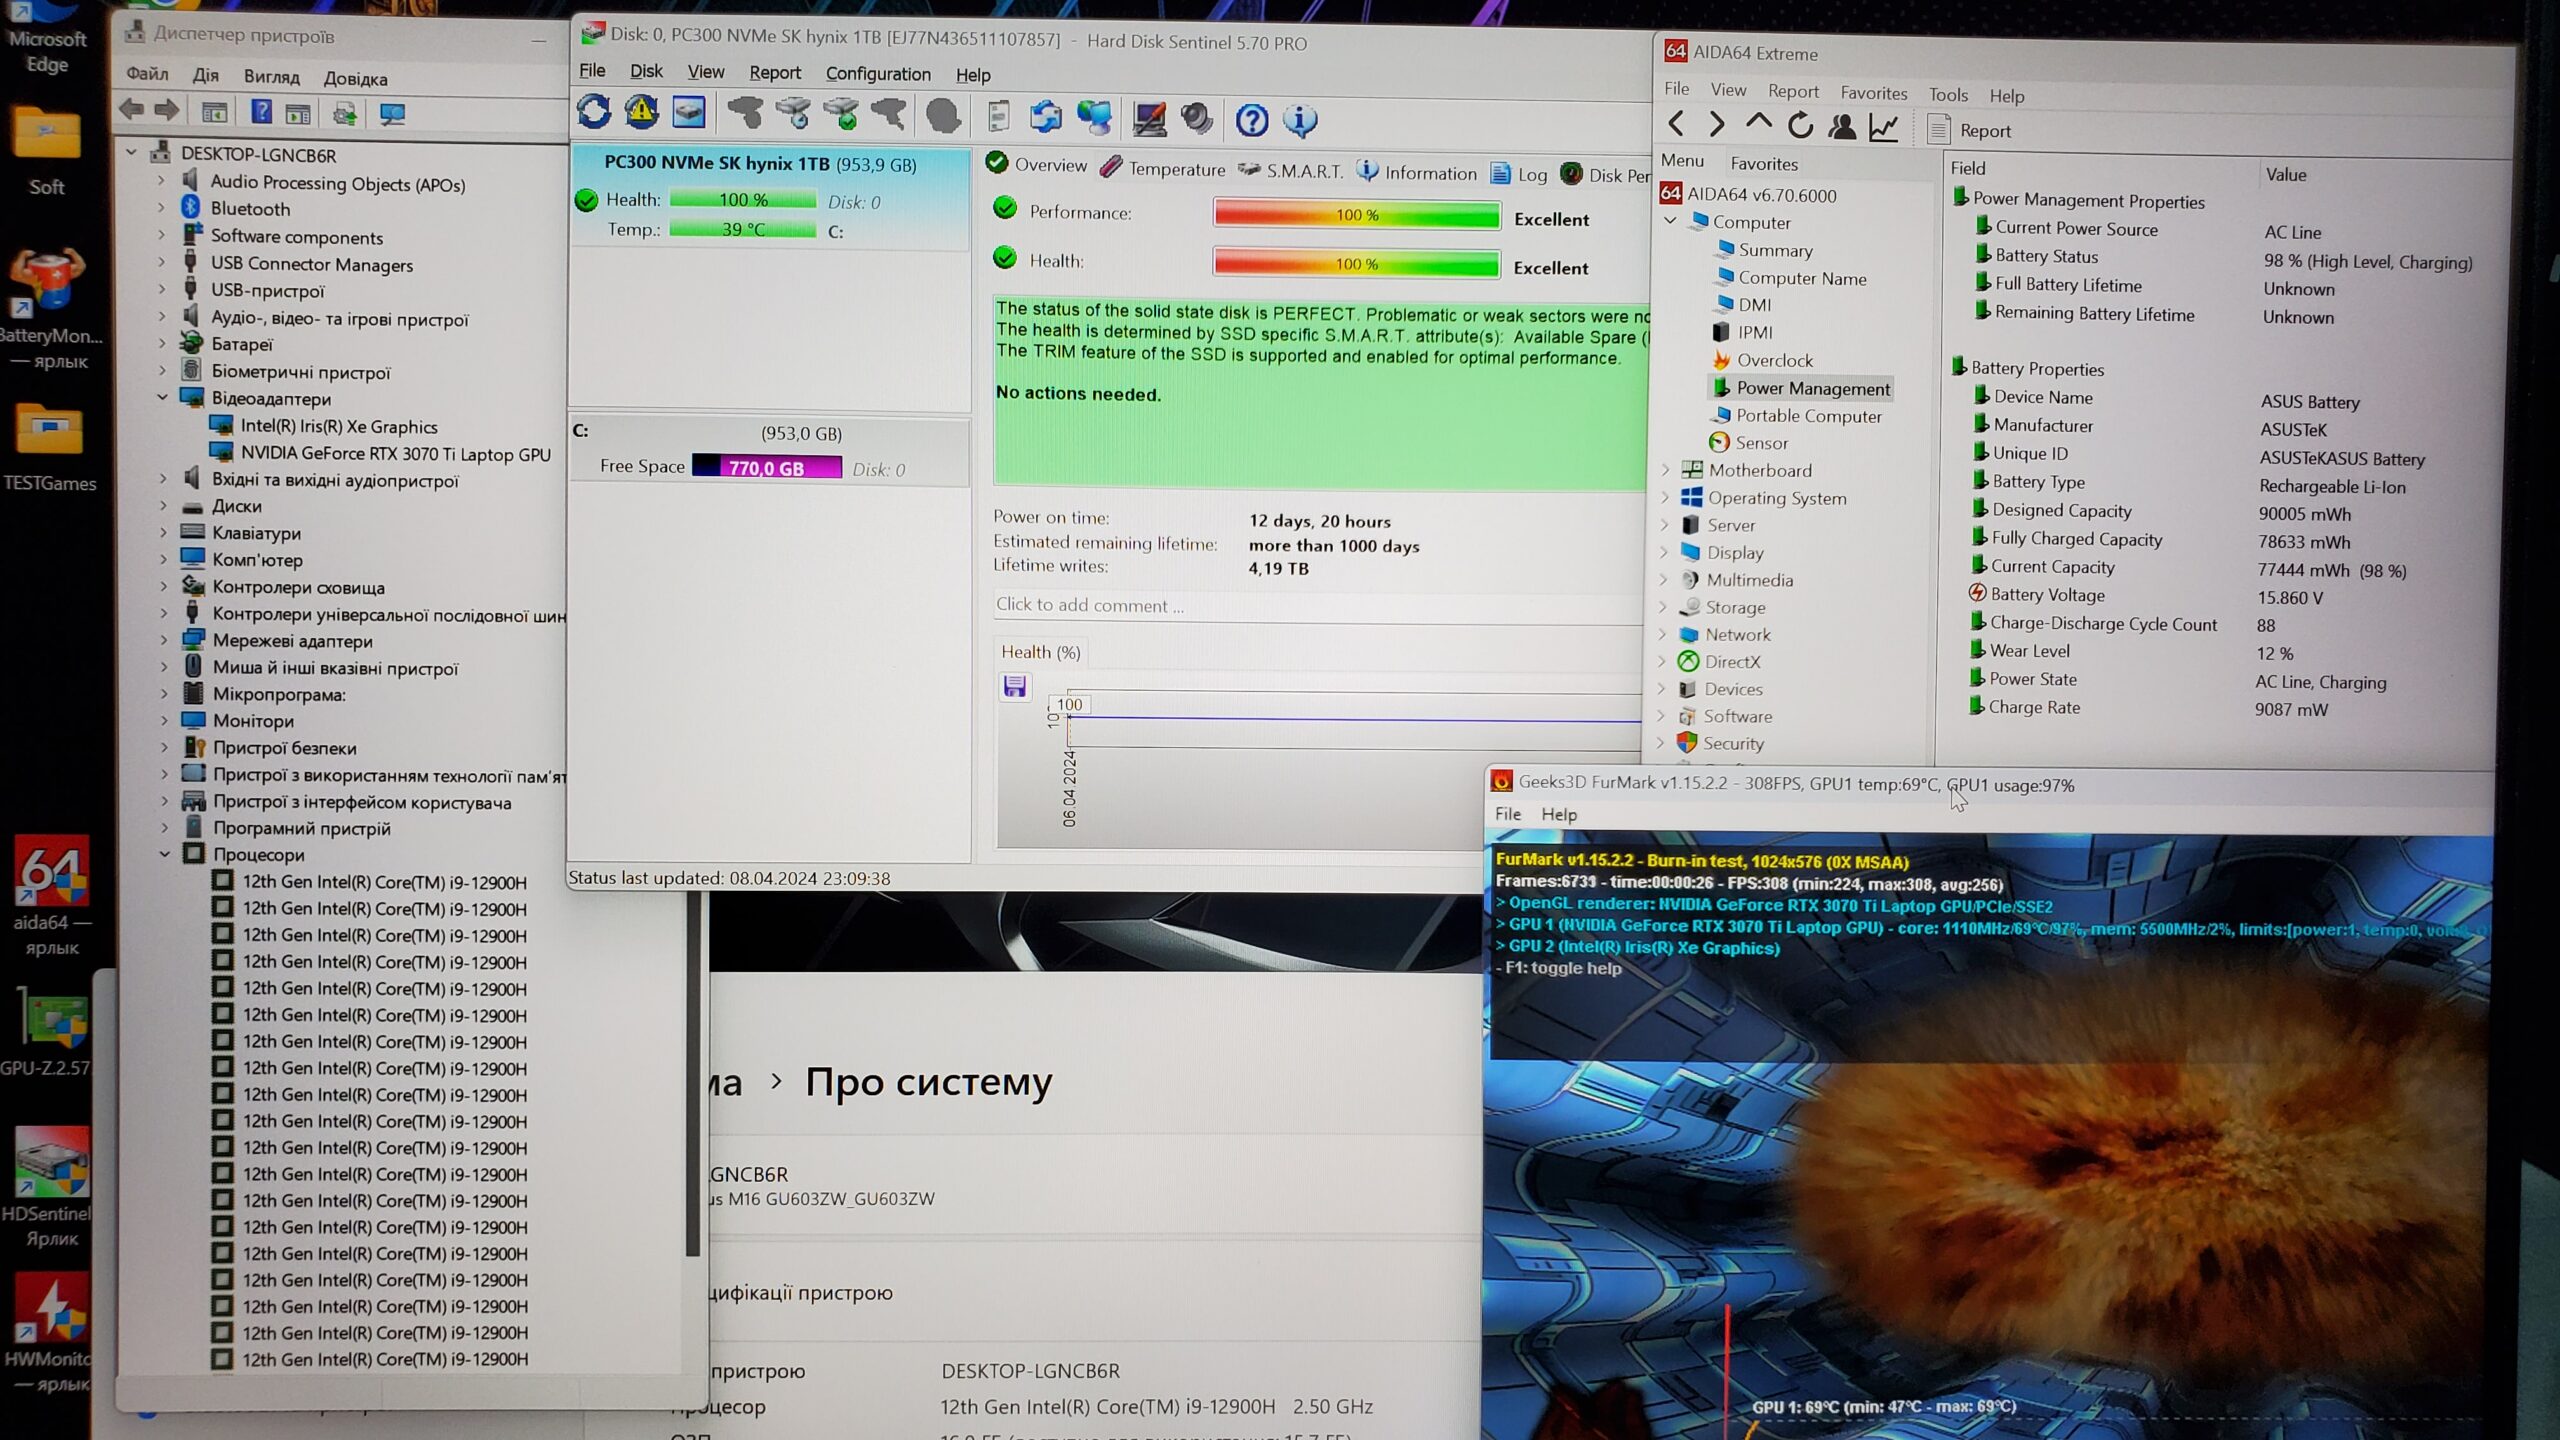Click the AIDA64 graph chart icon
Viewport: 2560px width, 1440px height.
(x=1884, y=127)
